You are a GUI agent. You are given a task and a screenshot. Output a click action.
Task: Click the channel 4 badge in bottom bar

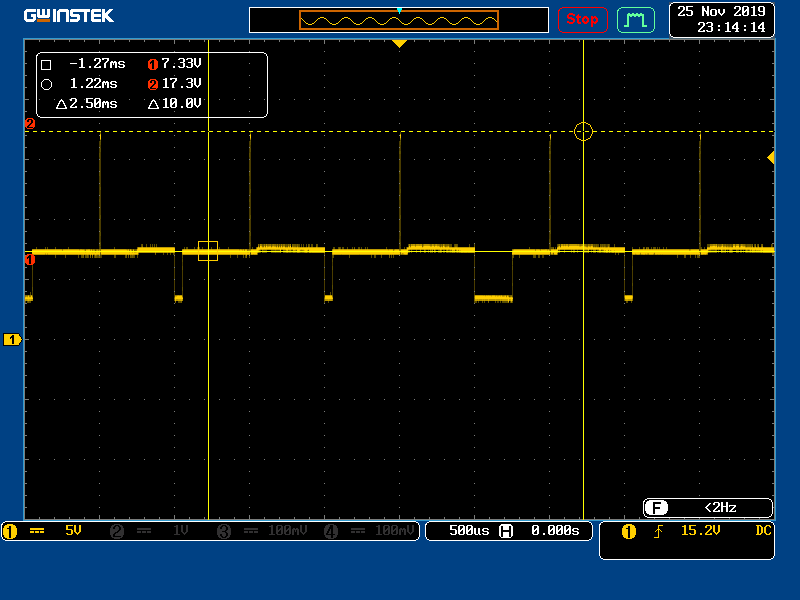click(331, 532)
